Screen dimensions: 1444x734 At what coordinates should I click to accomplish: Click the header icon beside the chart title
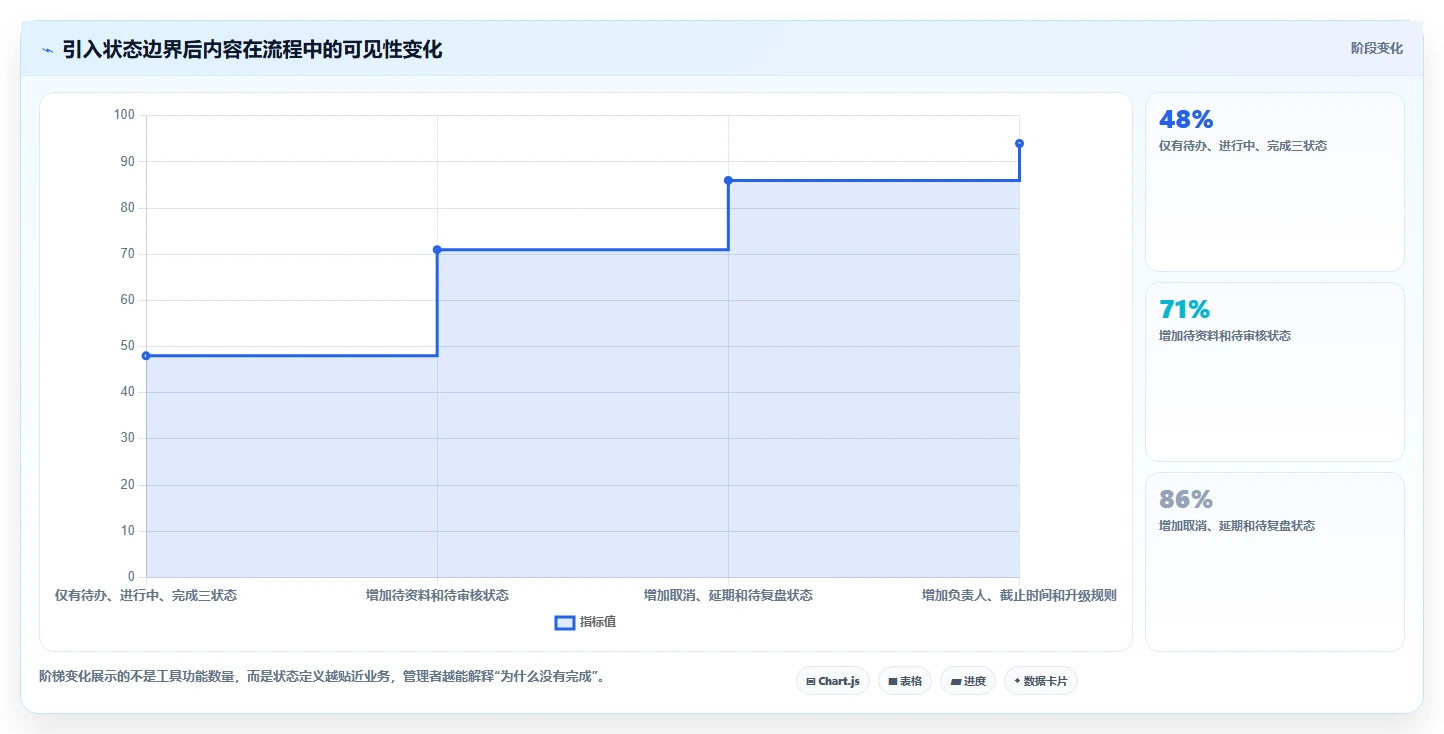tap(48, 49)
